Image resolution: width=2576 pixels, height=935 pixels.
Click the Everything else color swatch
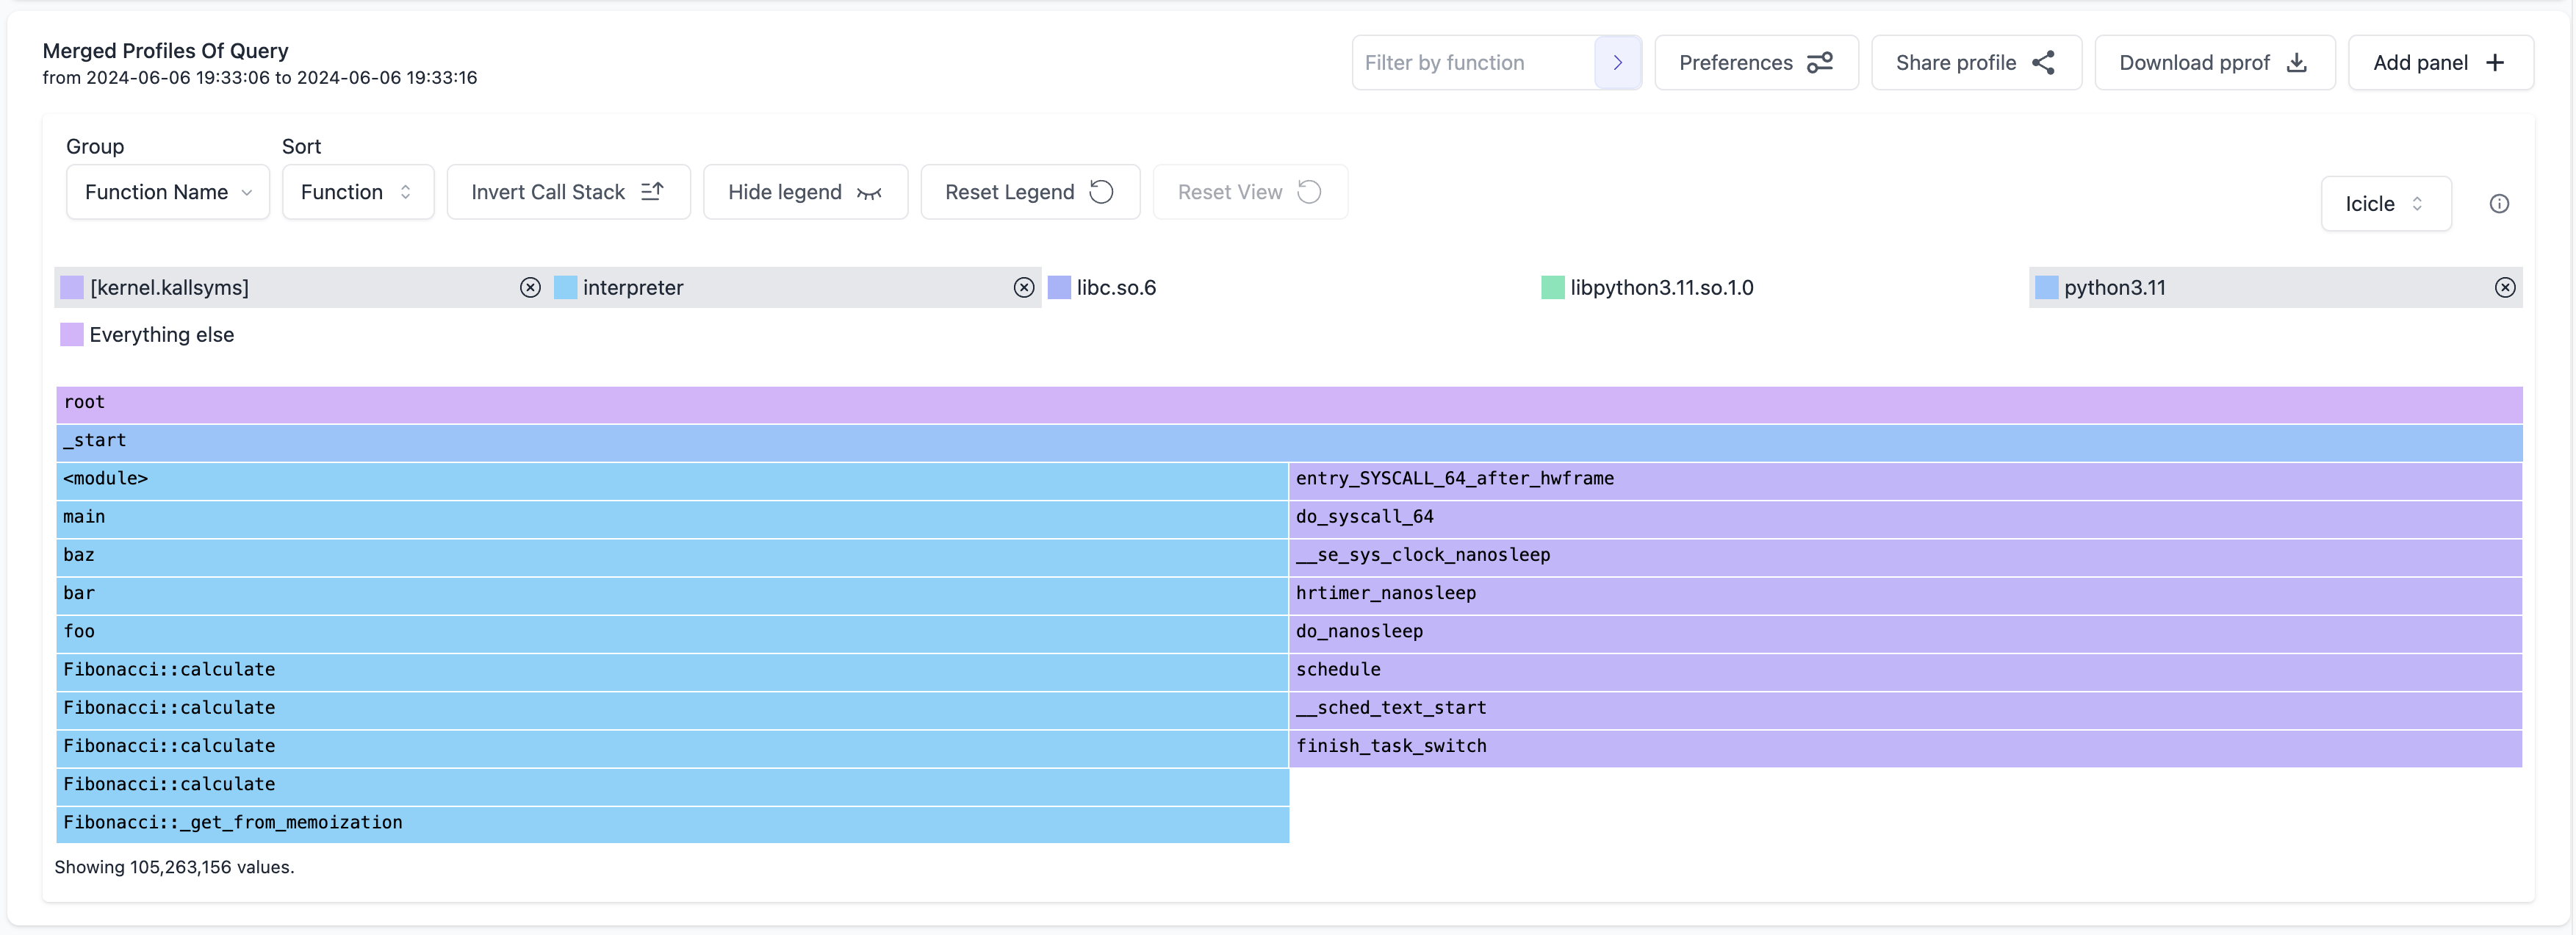coord(71,334)
